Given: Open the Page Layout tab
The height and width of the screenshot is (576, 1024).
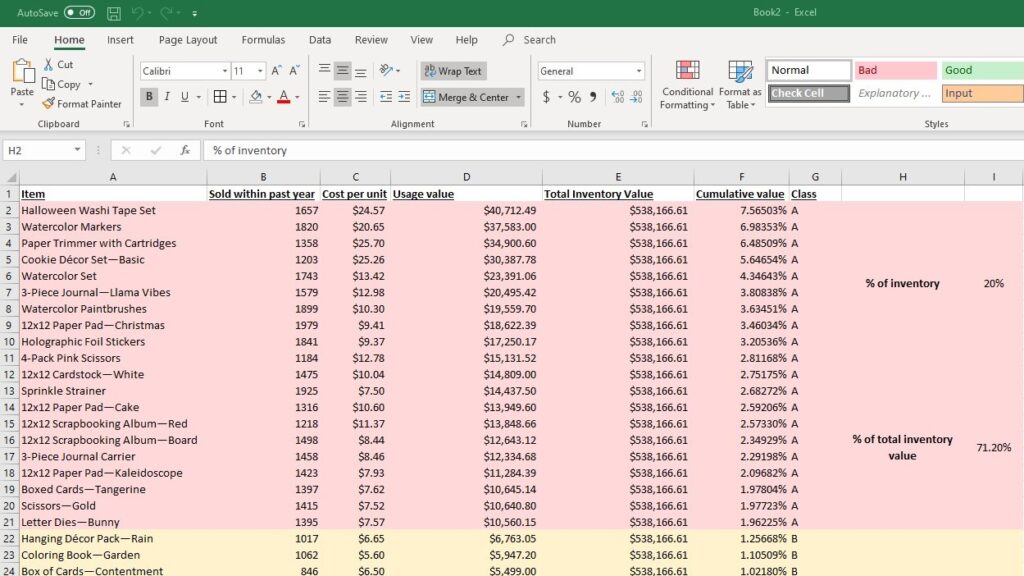Looking at the screenshot, I should coord(187,40).
